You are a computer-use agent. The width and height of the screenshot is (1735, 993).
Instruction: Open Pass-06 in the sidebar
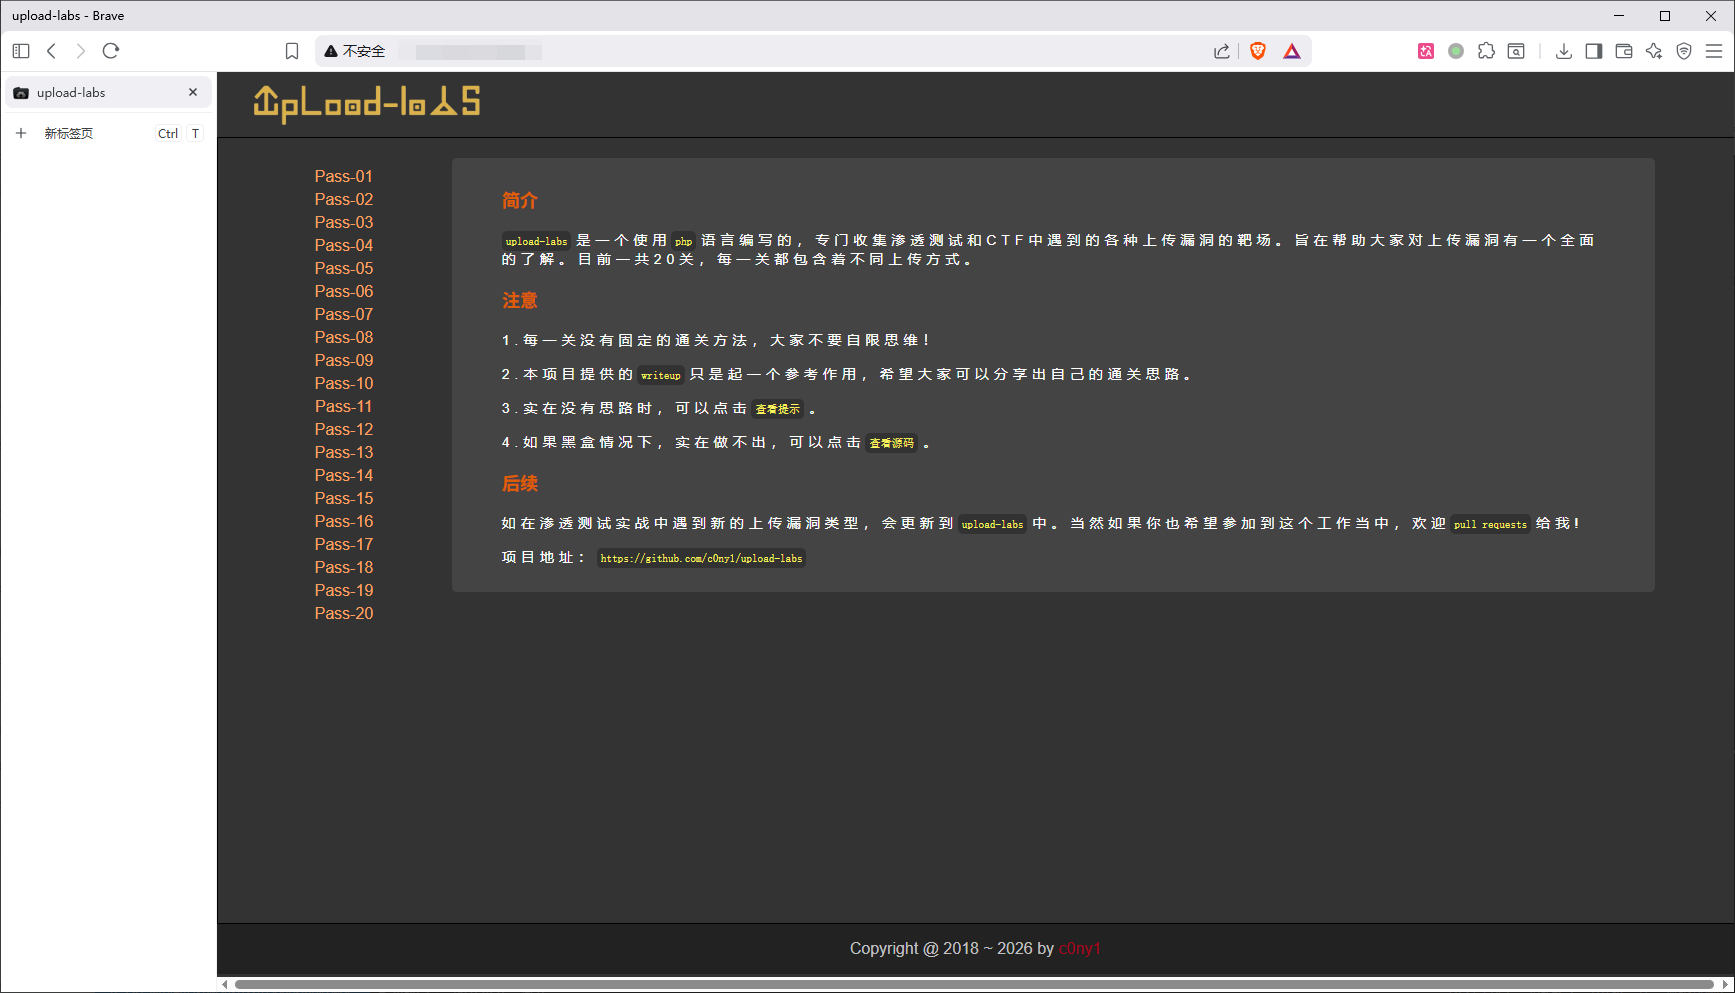click(x=344, y=291)
